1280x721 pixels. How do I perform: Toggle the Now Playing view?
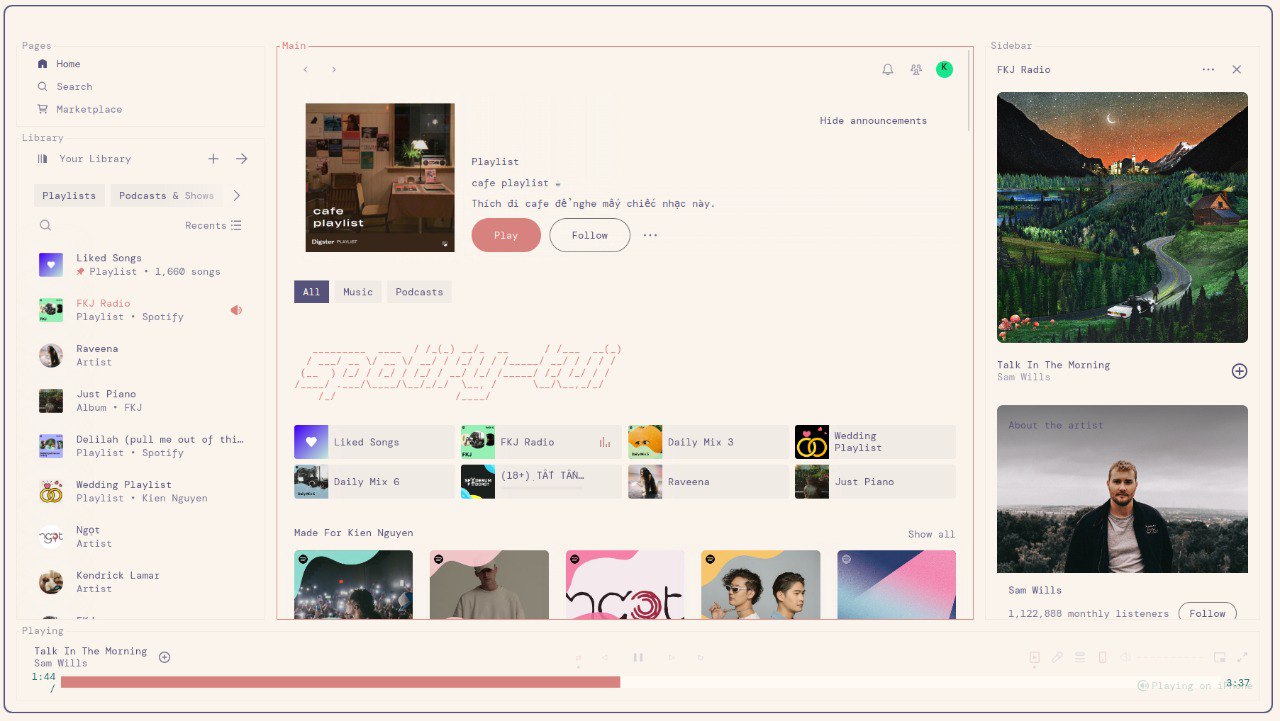(x=1035, y=657)
